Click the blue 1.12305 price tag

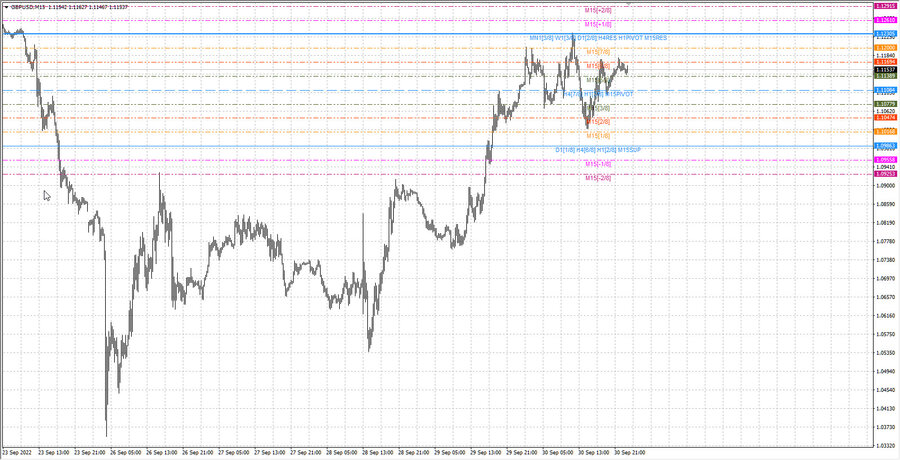click(886, 34)
